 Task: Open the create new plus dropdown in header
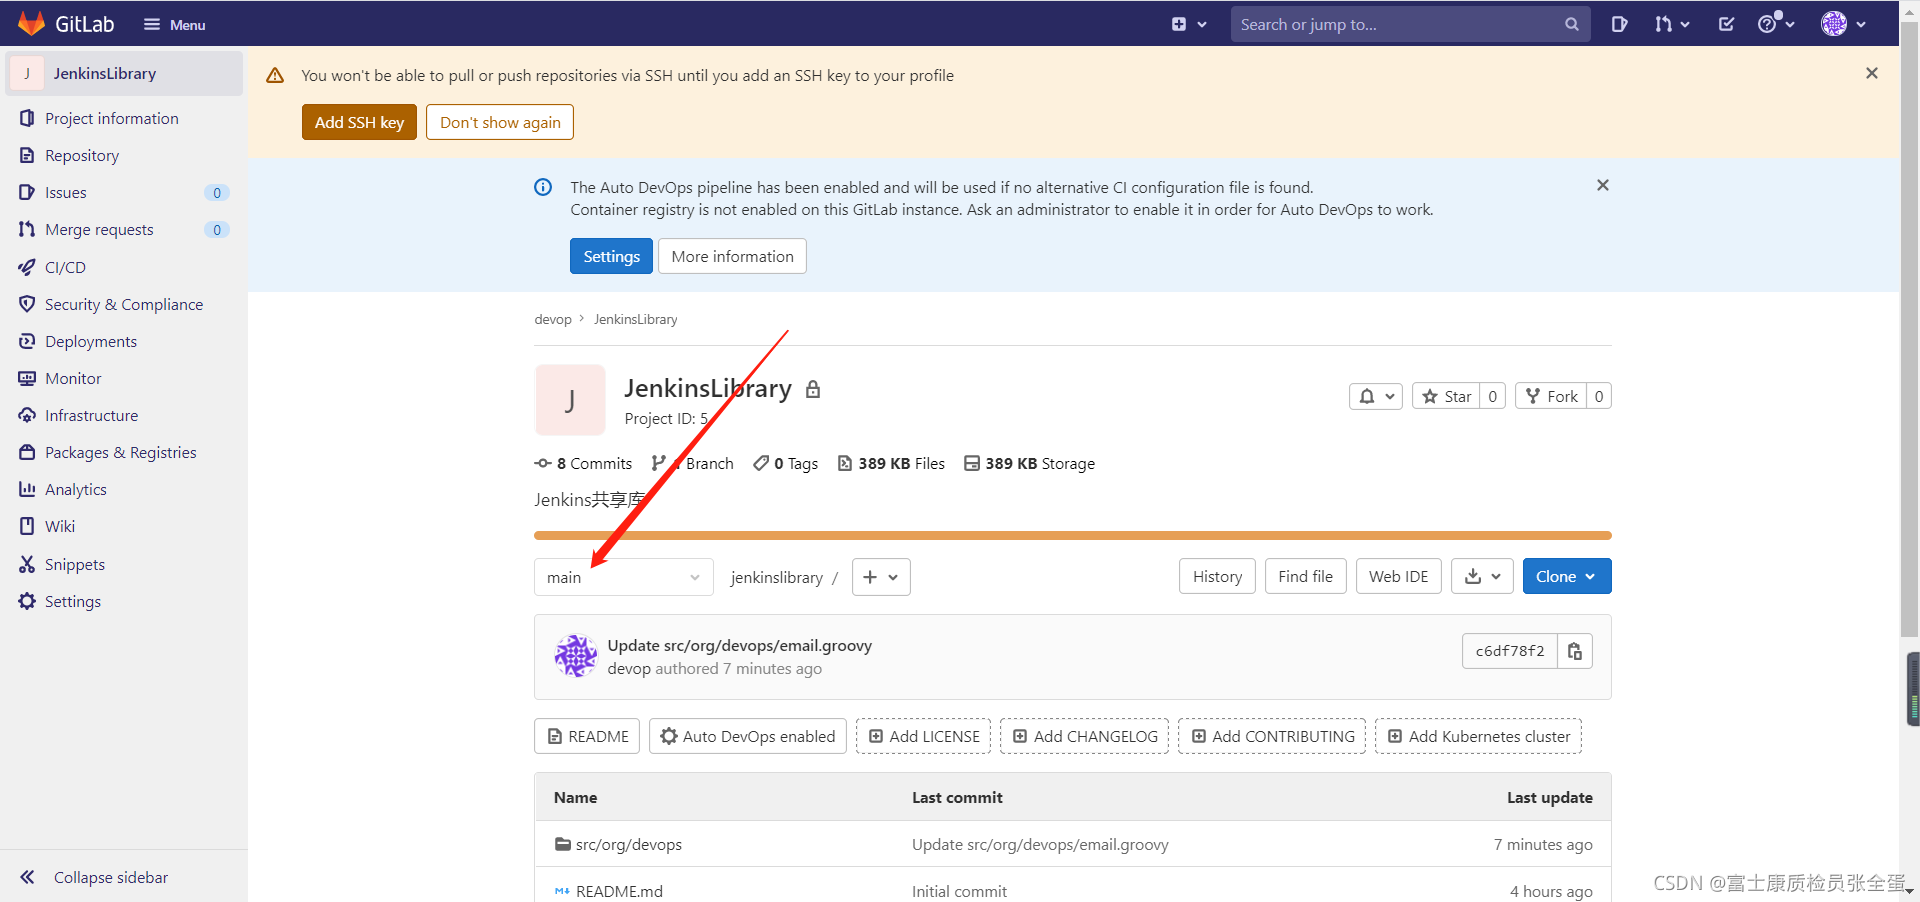pos(1189,24)
